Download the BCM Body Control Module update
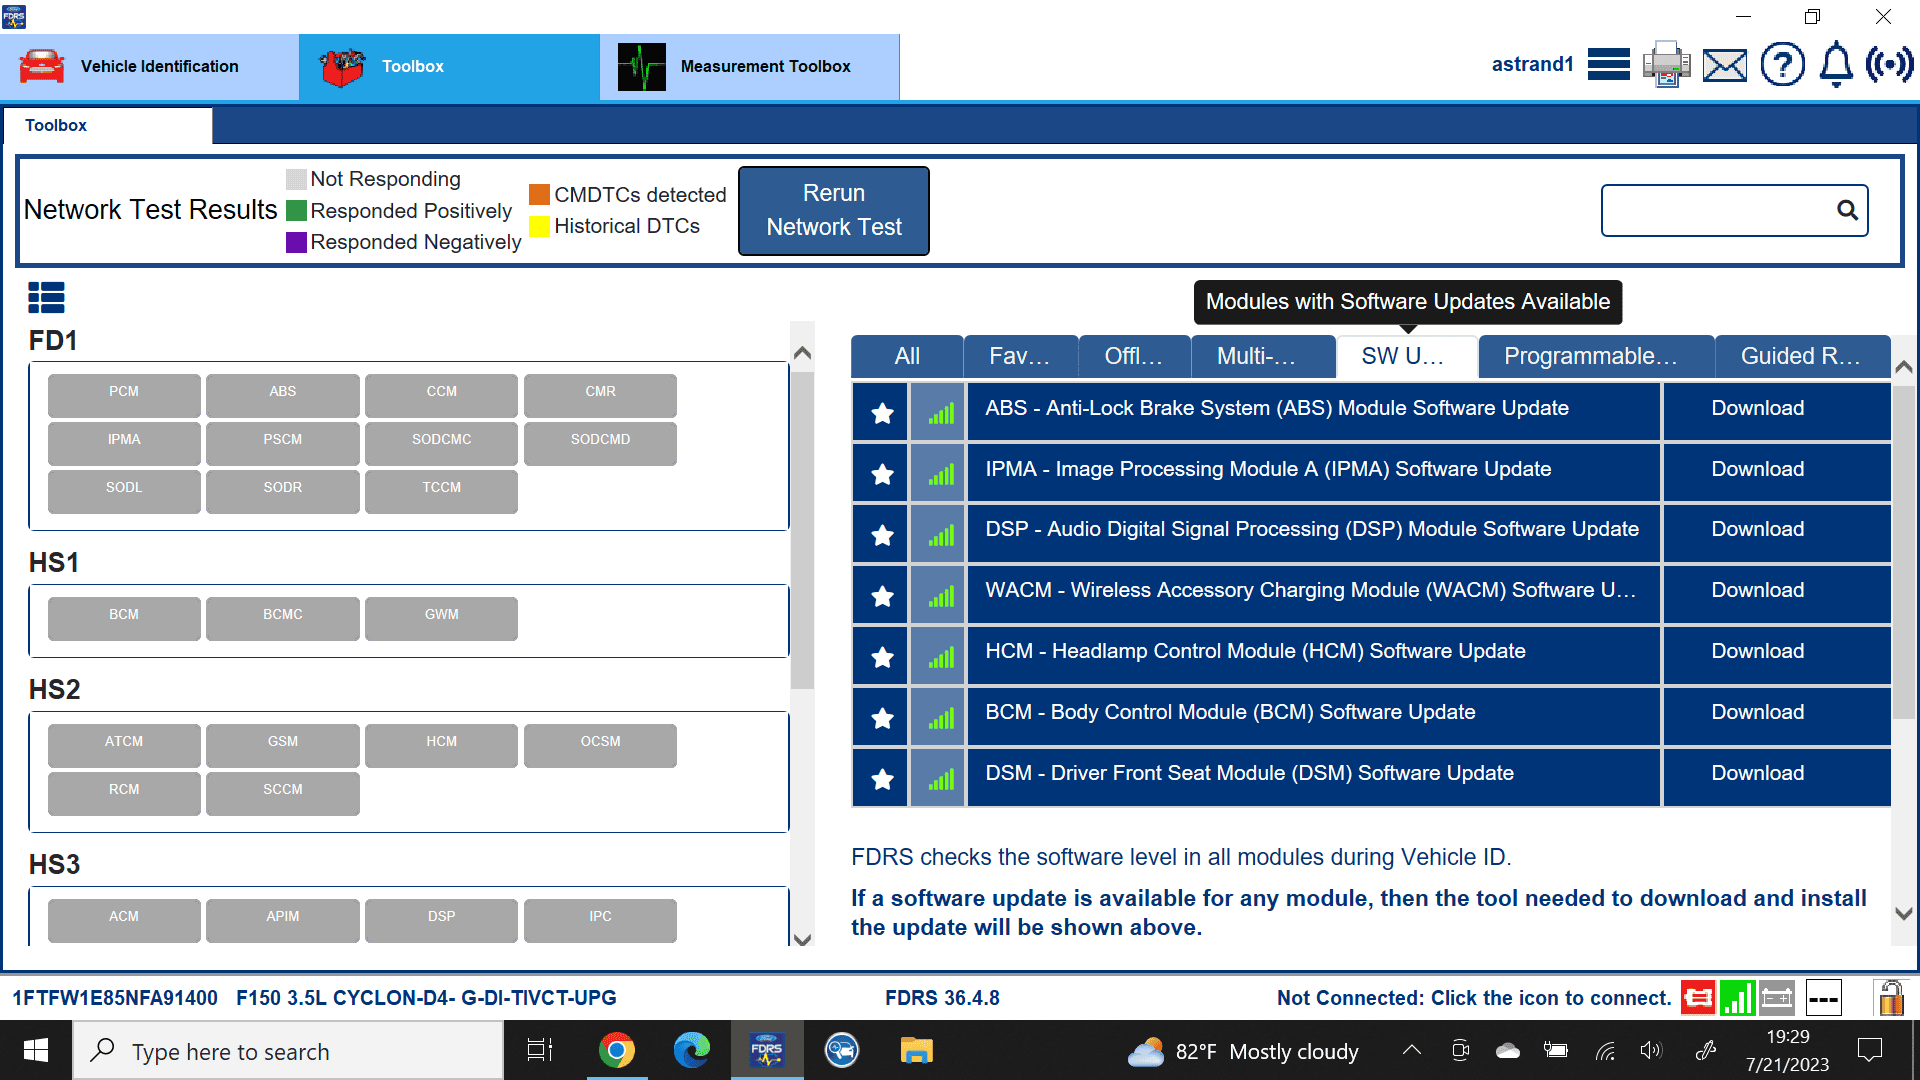 point(1757,712)
